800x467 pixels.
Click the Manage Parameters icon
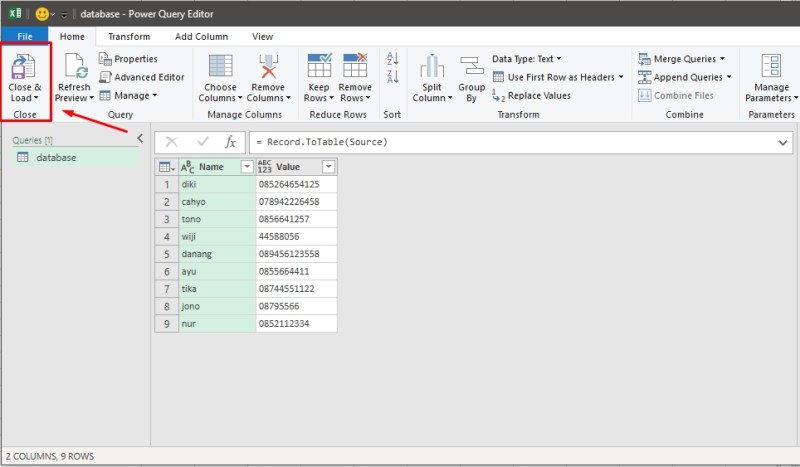771,66
